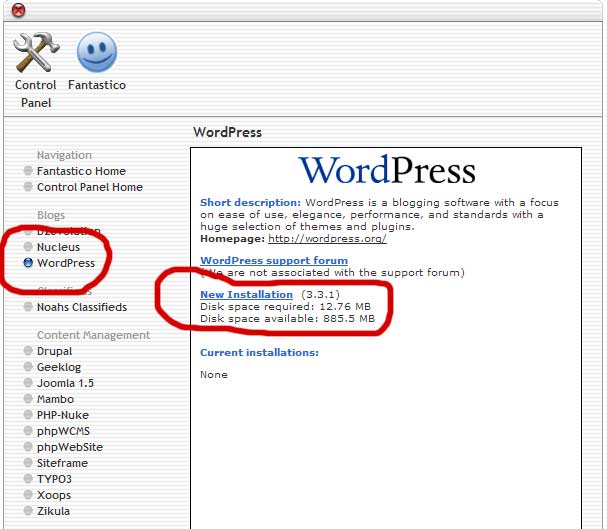Image resolution: width=607 pixels, height=529 pixels.
Task: Select Siteframe in the sidebar
Action: 62,463
